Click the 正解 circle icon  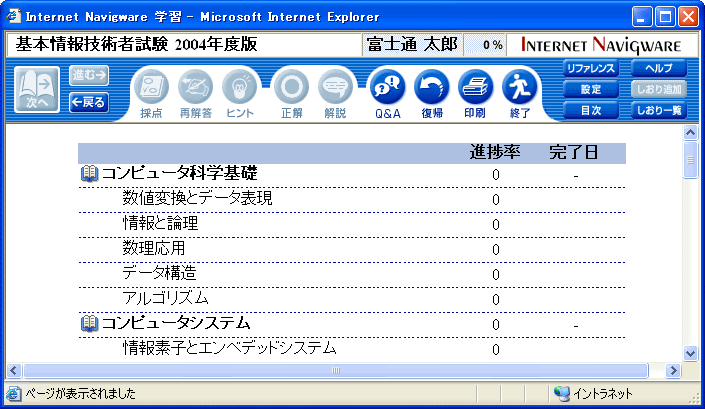click(x=291, y=86)
